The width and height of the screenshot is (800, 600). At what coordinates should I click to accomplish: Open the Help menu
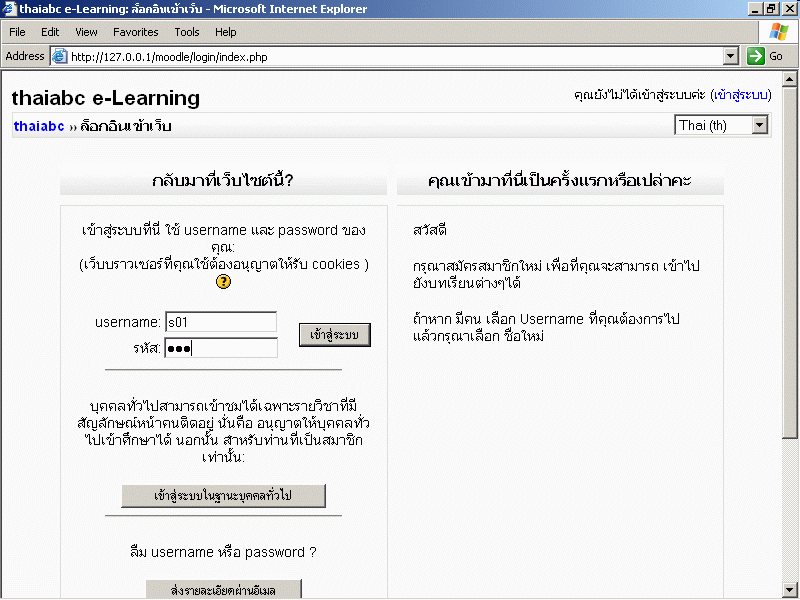pos(226,32)
